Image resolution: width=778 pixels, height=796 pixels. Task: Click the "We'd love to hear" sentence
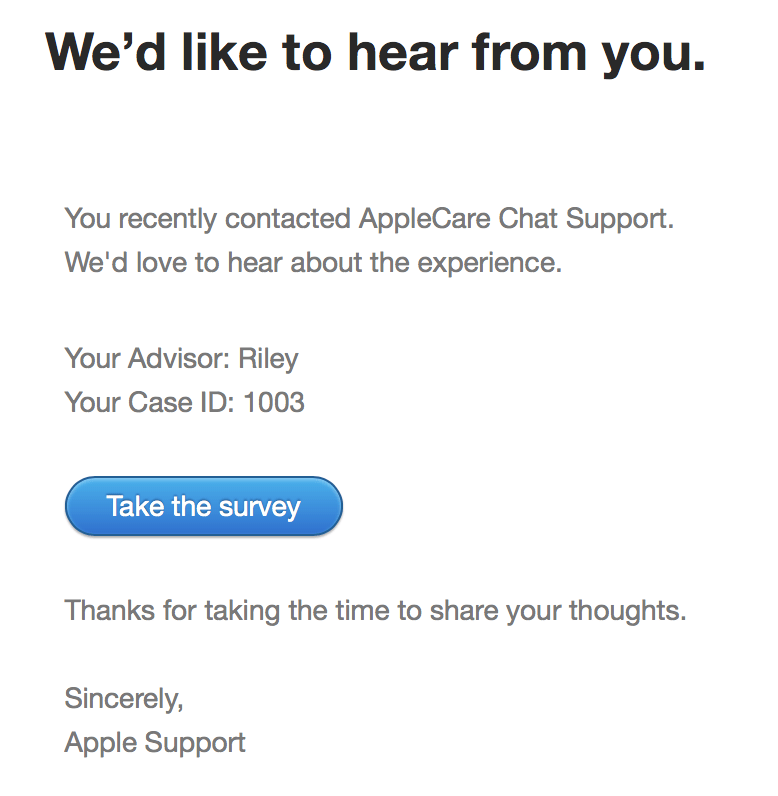314,263
